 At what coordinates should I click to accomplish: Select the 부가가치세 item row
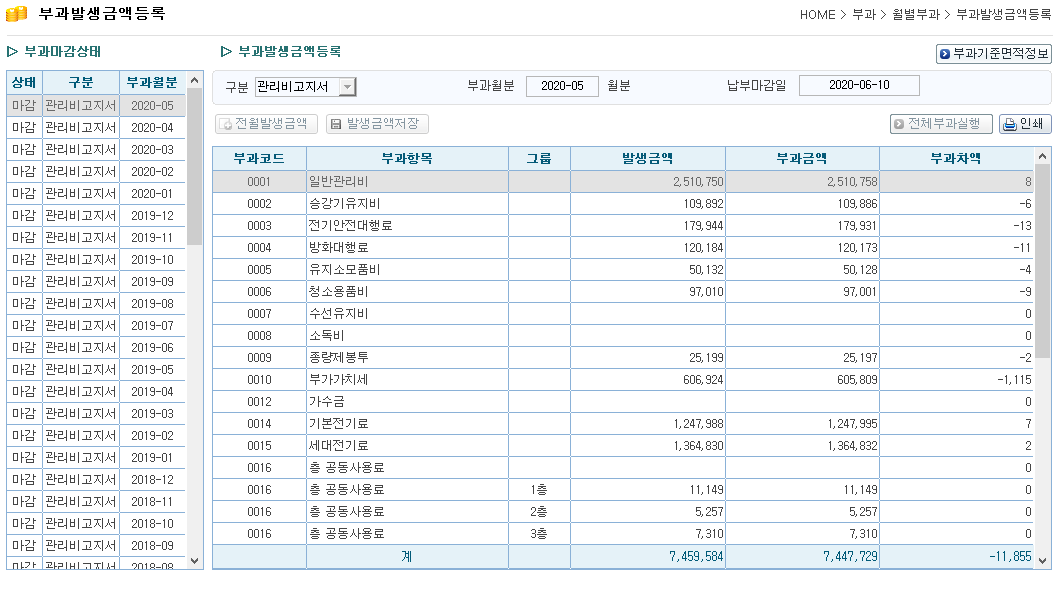click(x=623, y=379)
